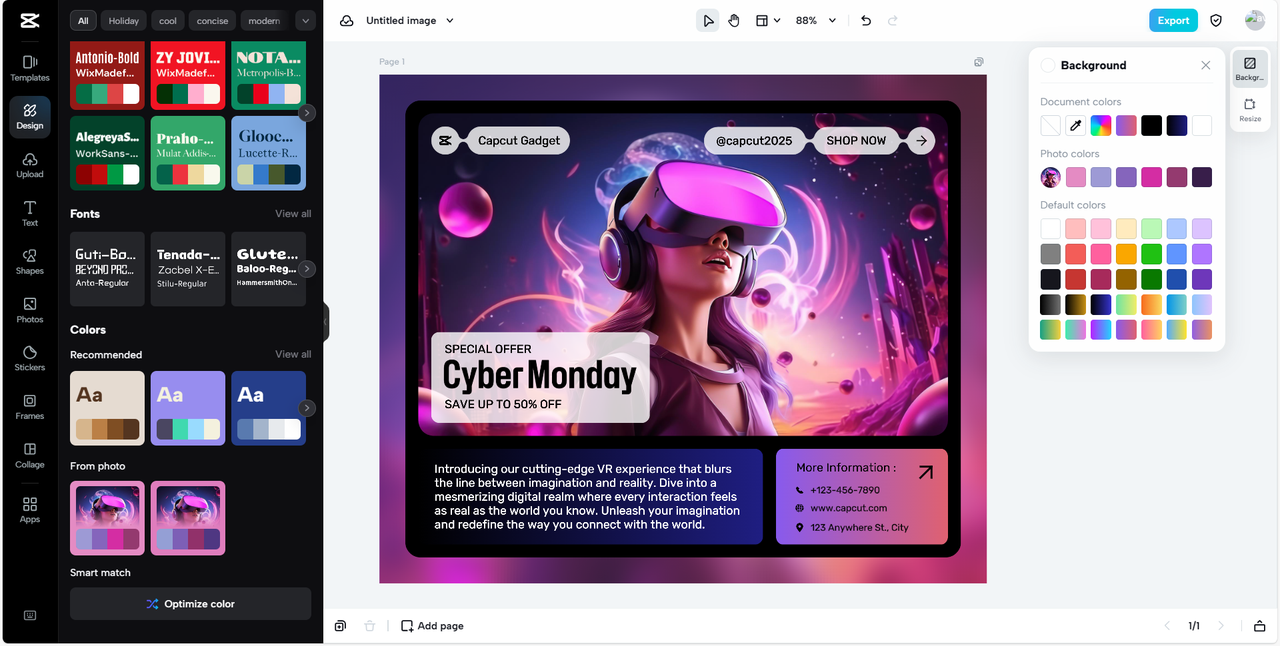Open the Shapes sidebar panel
The image size is (1280, 646).
[x=30, y=261]
